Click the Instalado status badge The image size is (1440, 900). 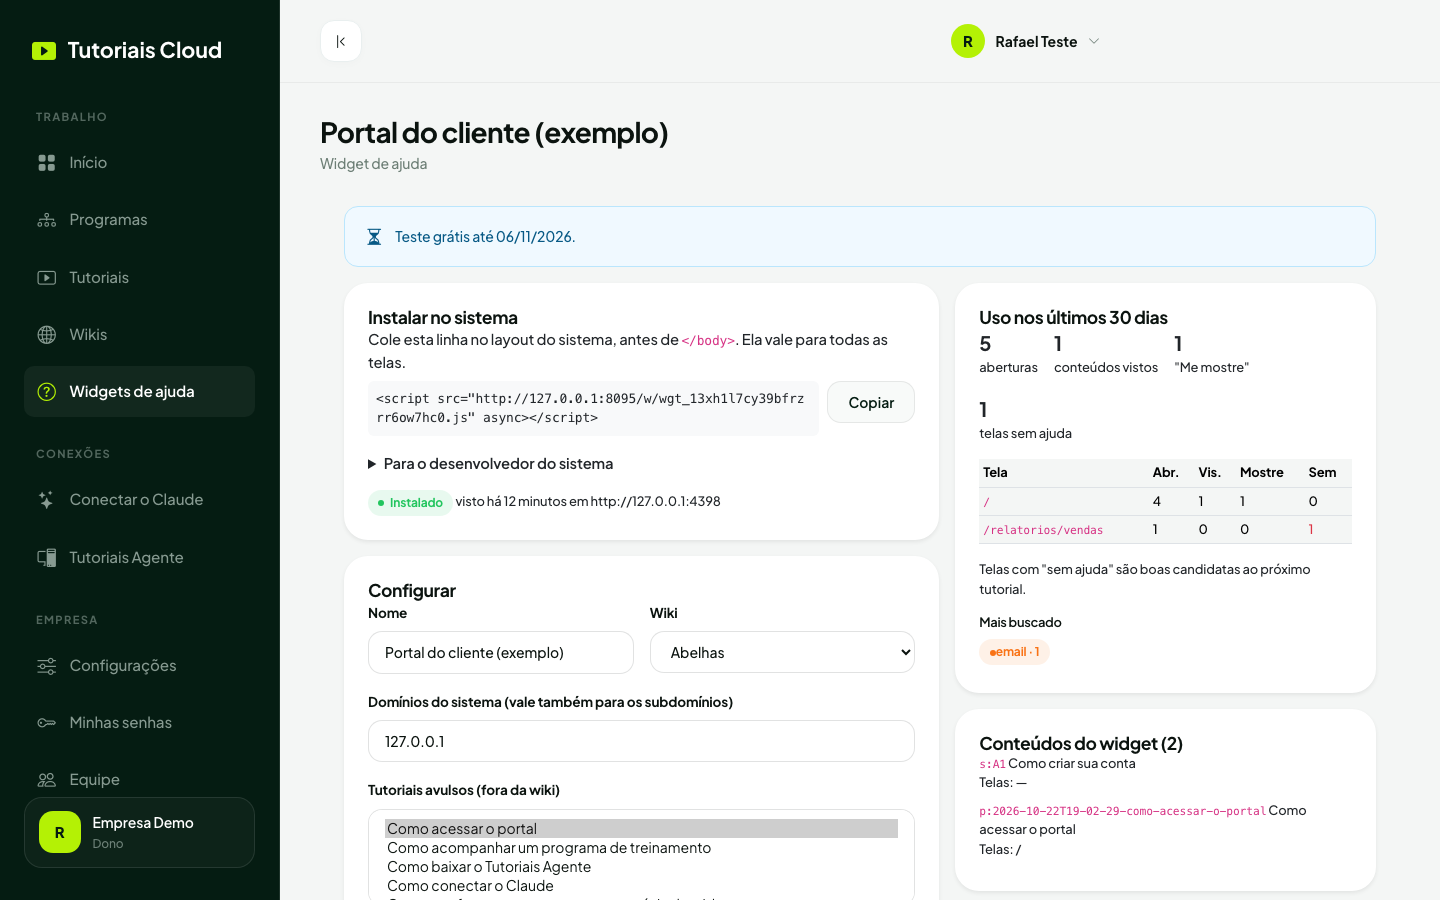coord(410,502)
